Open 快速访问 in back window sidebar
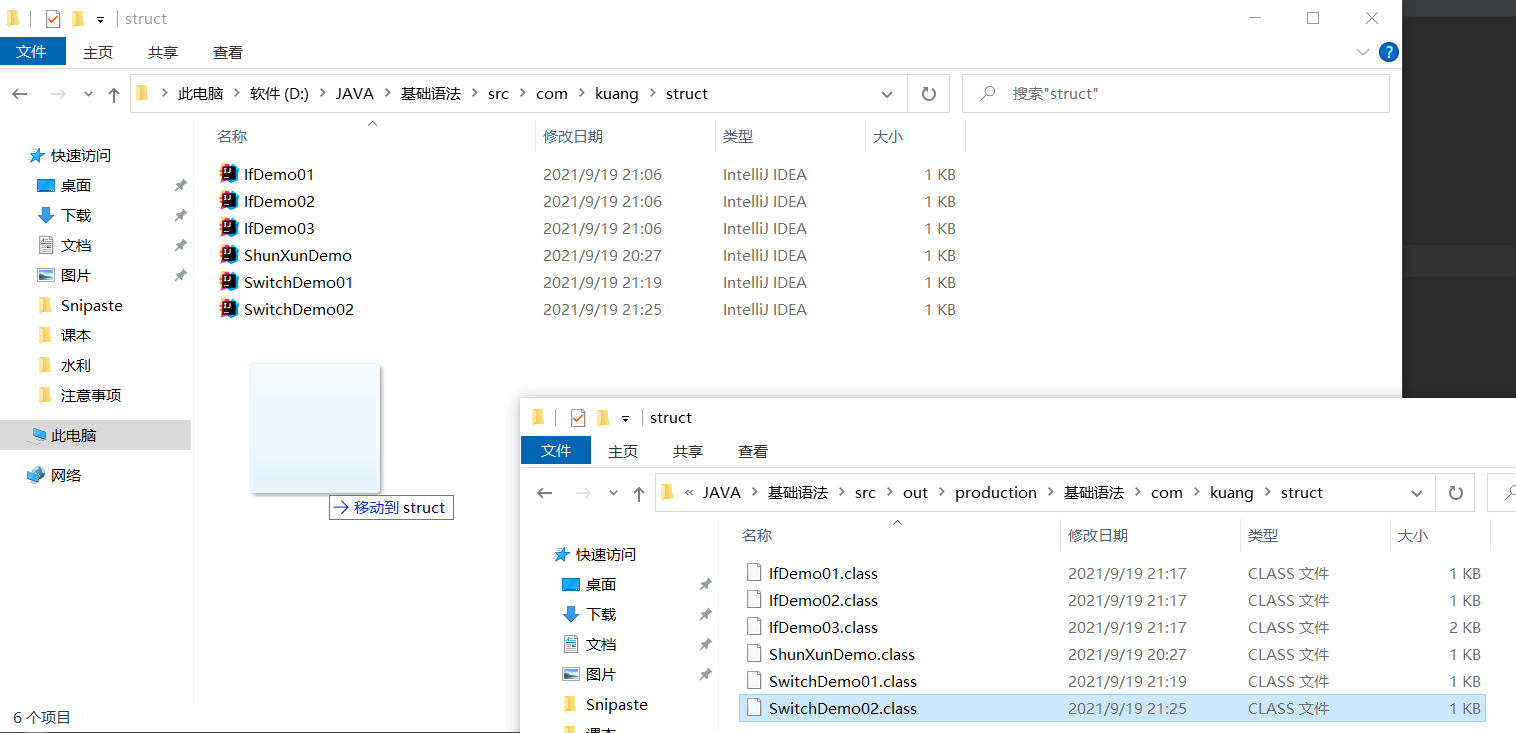 coord(70,156)
